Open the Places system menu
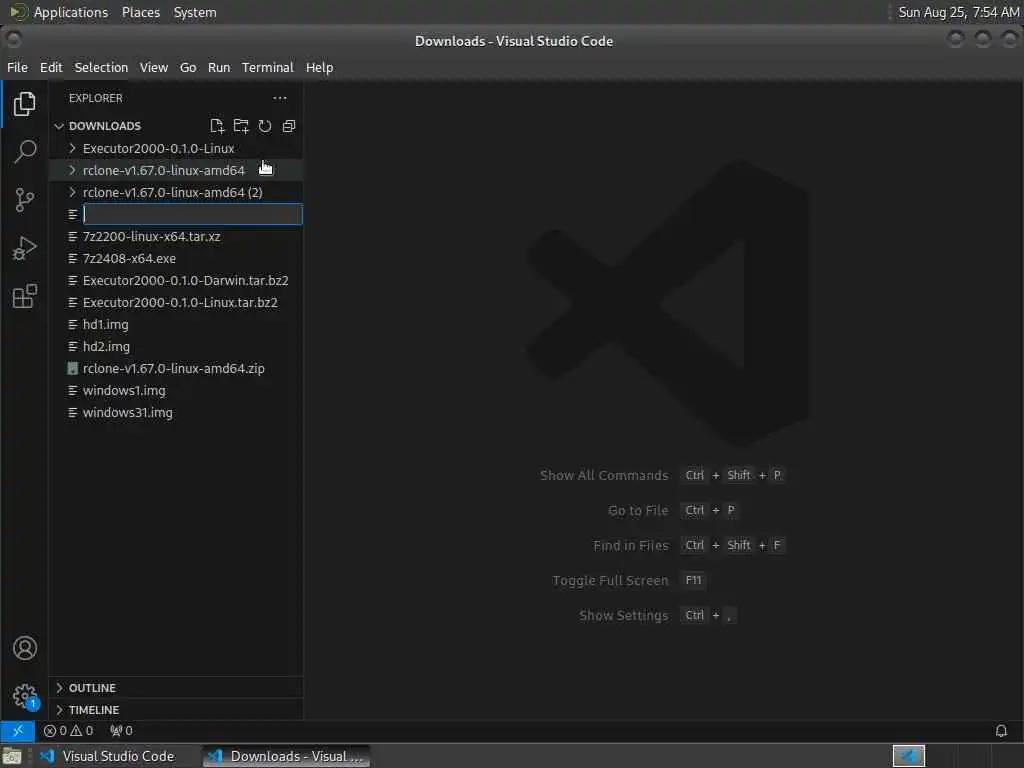This screenshot has width=1024, height=768. [x=141, y=12]
